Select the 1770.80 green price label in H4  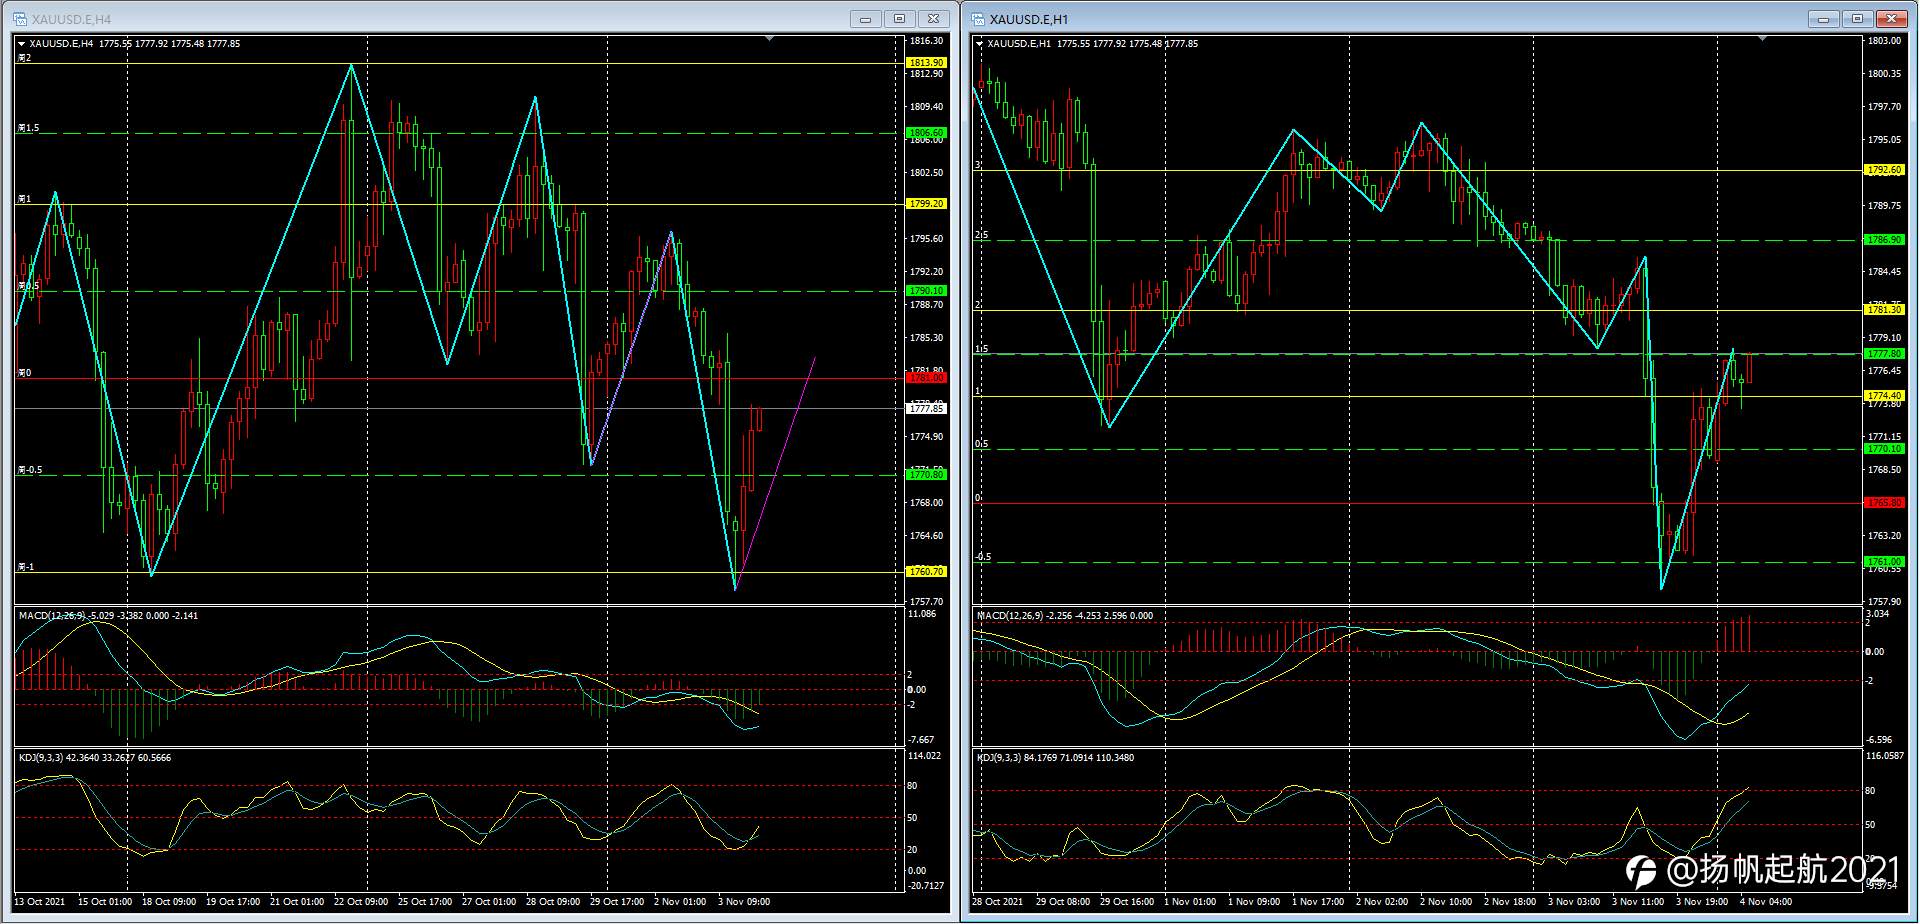(x=925, y=475)
